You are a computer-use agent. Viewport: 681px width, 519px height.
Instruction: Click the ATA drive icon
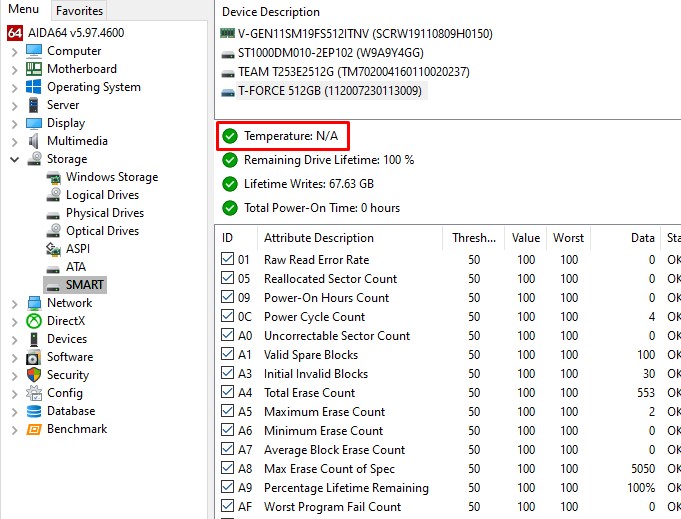point(53,268)
